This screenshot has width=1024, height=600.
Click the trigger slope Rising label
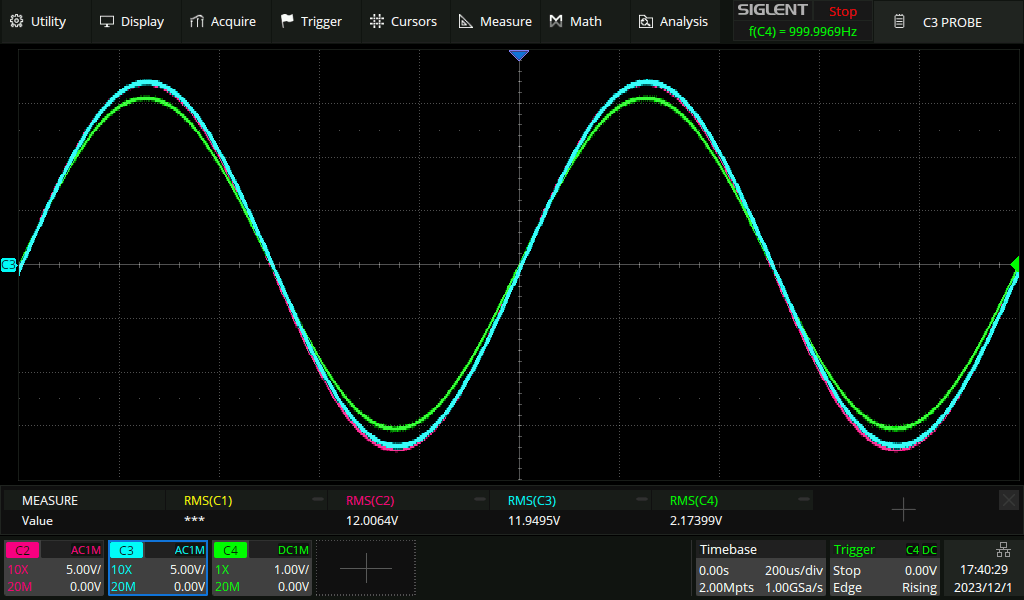pos(920,588)
